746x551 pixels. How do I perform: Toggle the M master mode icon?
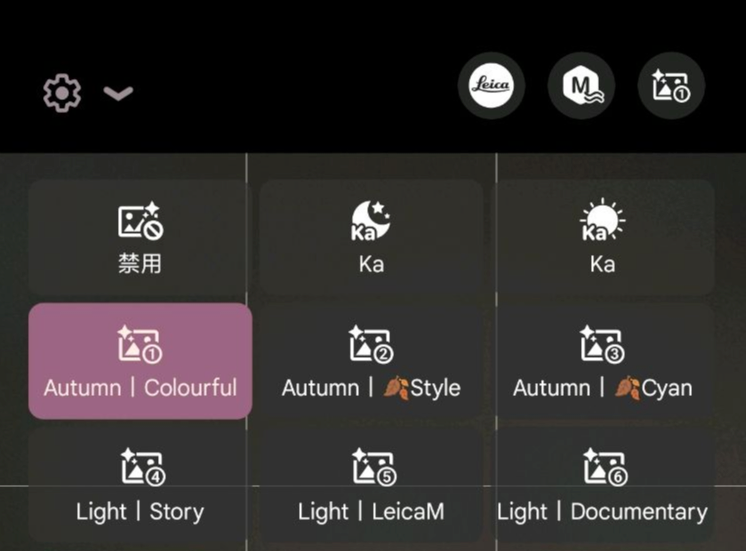[x=581, y=86]
